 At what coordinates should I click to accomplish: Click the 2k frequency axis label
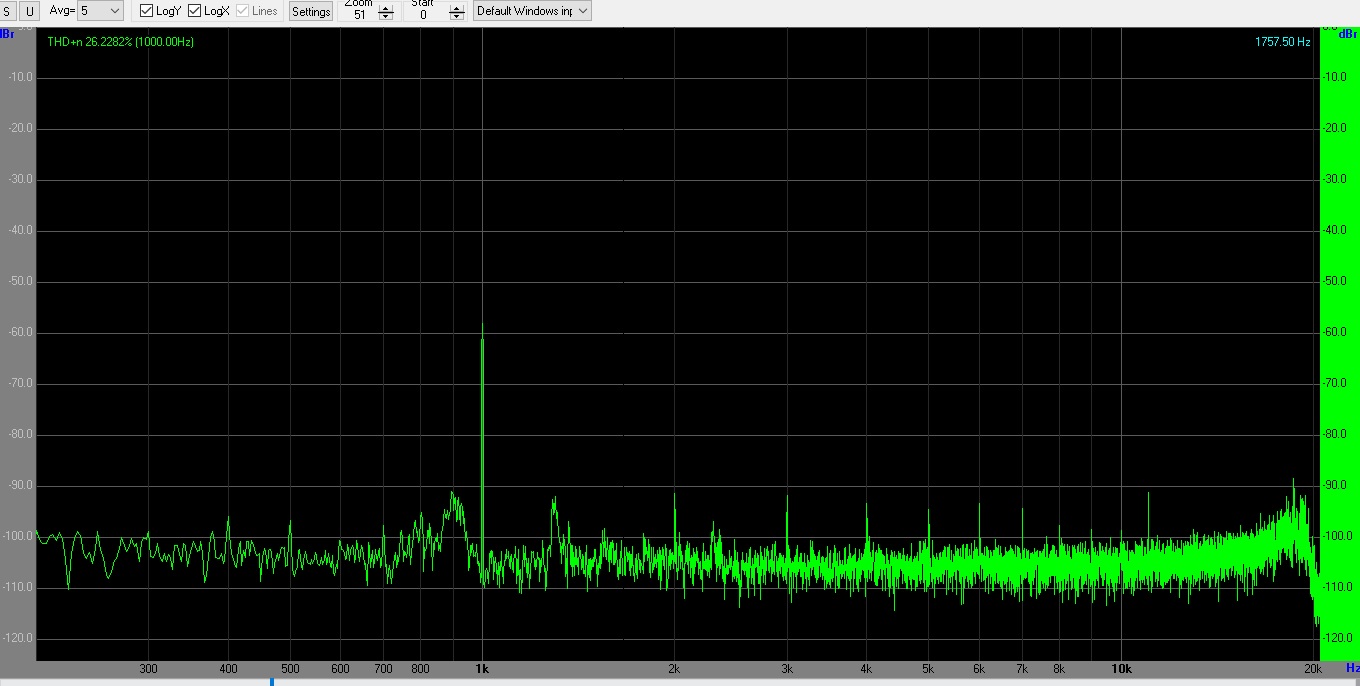click(x=674, y=669)
